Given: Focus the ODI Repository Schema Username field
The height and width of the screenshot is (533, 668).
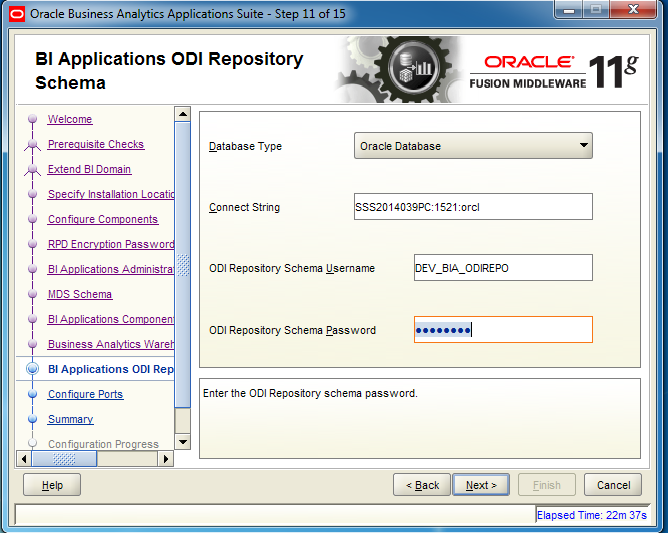Looking at the screenshot, I should (503, 268).
